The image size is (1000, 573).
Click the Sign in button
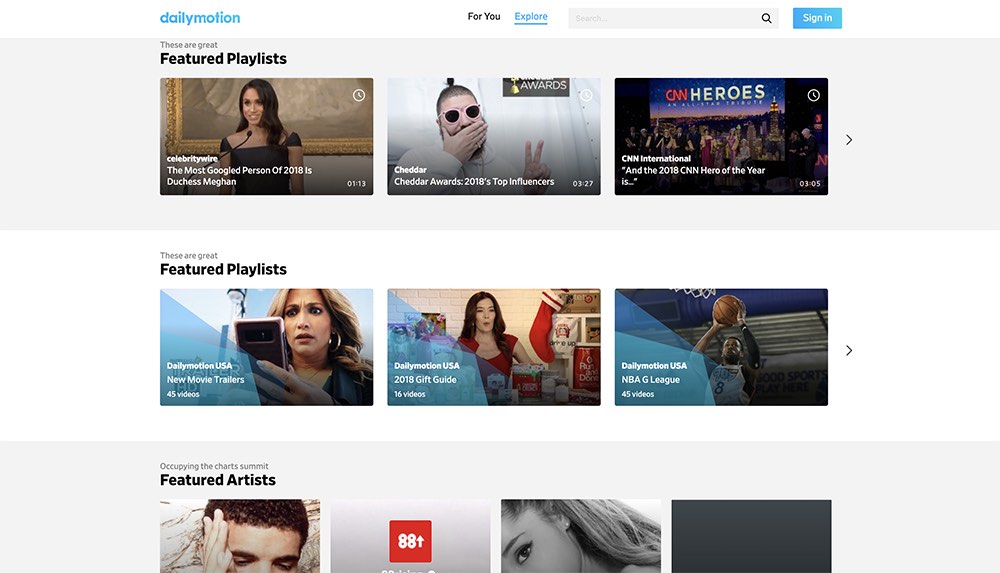(817, 18)
